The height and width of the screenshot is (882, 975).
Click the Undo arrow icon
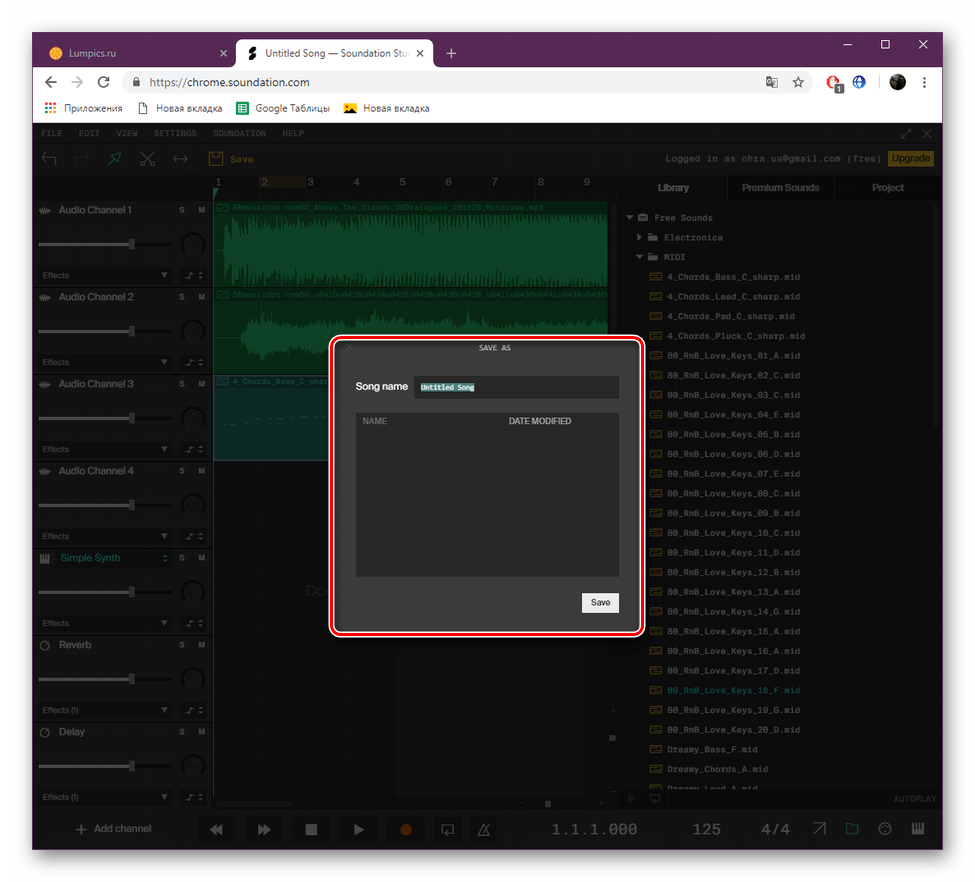(x=49, y=158)
